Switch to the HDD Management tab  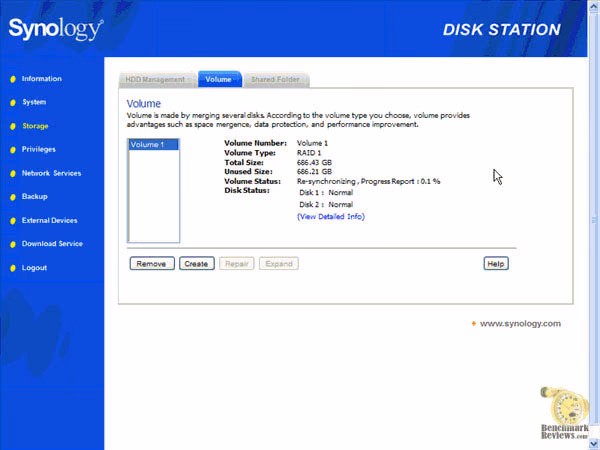click(x=157, y=79)
